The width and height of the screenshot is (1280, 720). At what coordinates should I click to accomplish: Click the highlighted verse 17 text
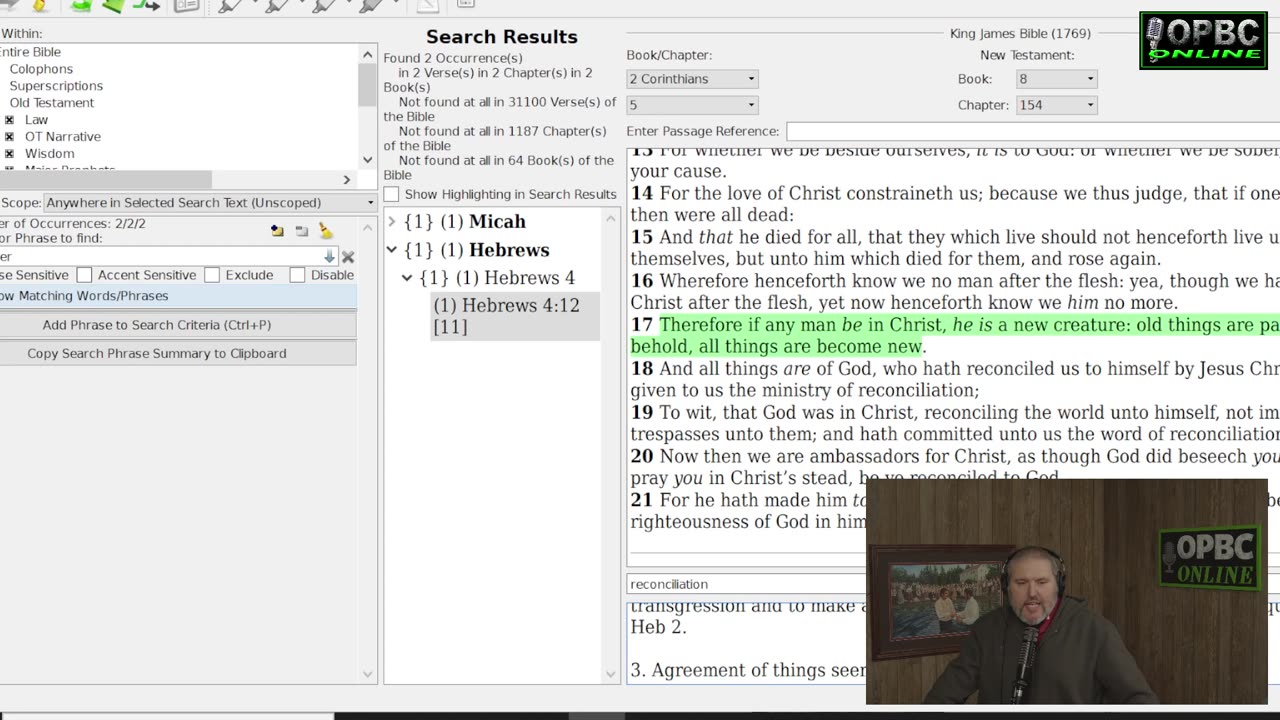point(955,336)
